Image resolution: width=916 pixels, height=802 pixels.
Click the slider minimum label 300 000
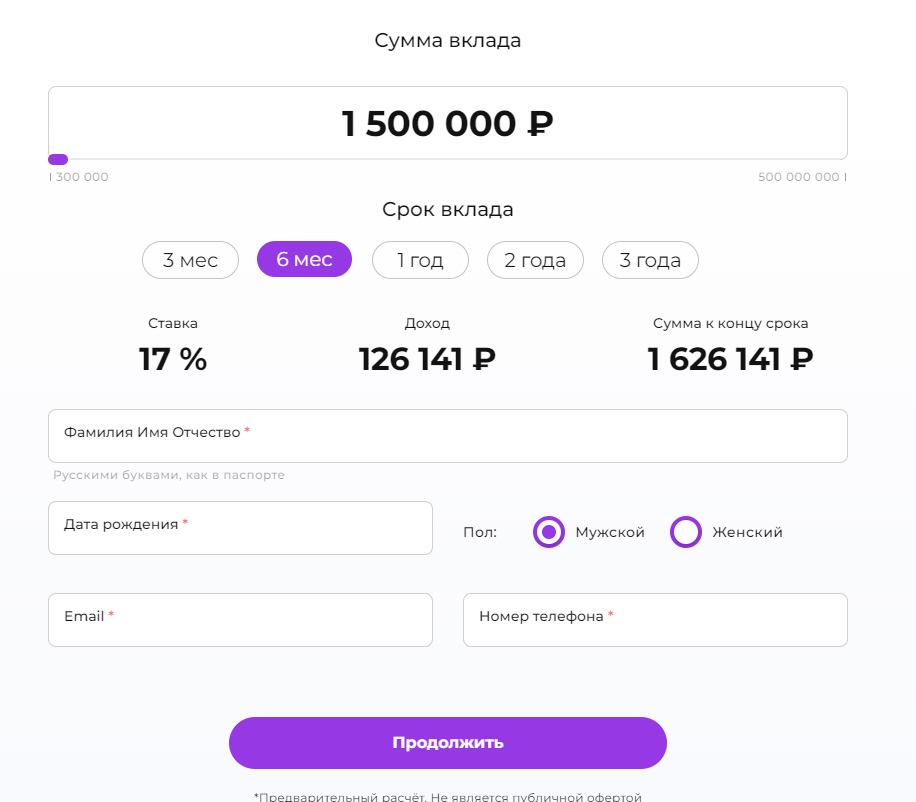point(82,177)
